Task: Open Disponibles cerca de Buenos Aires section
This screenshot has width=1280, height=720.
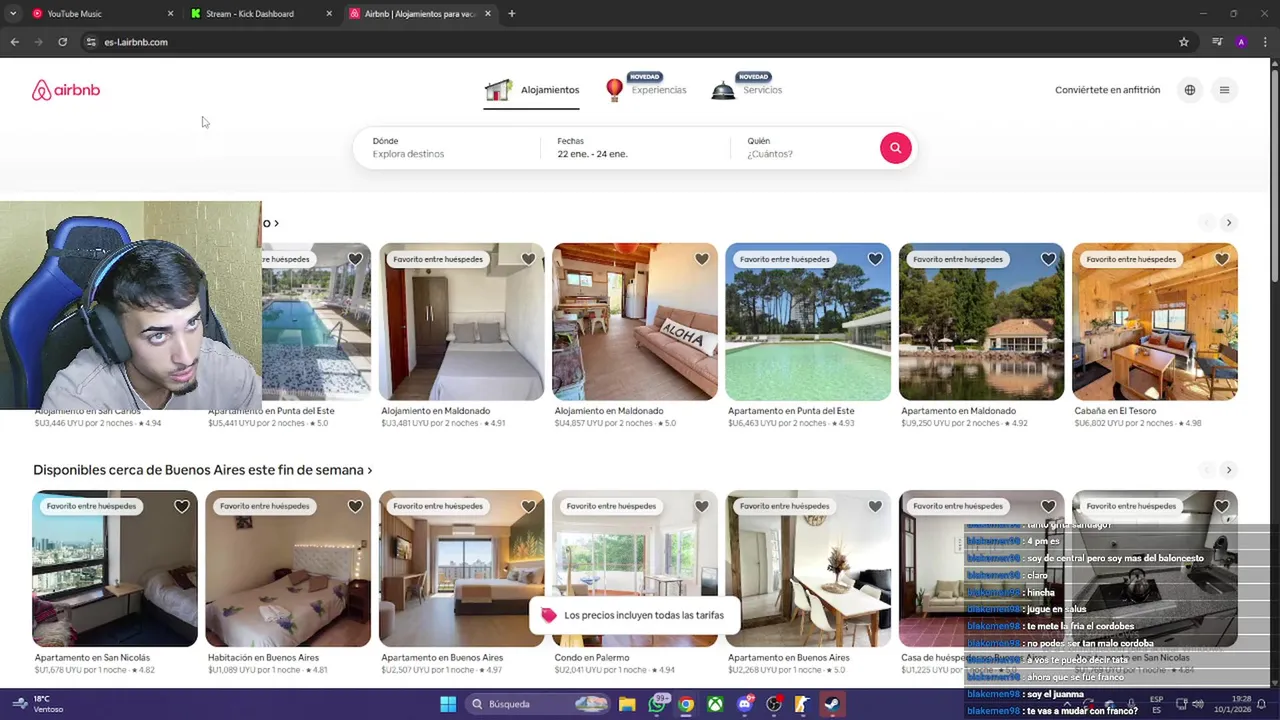Action: [x=202, y=470]
